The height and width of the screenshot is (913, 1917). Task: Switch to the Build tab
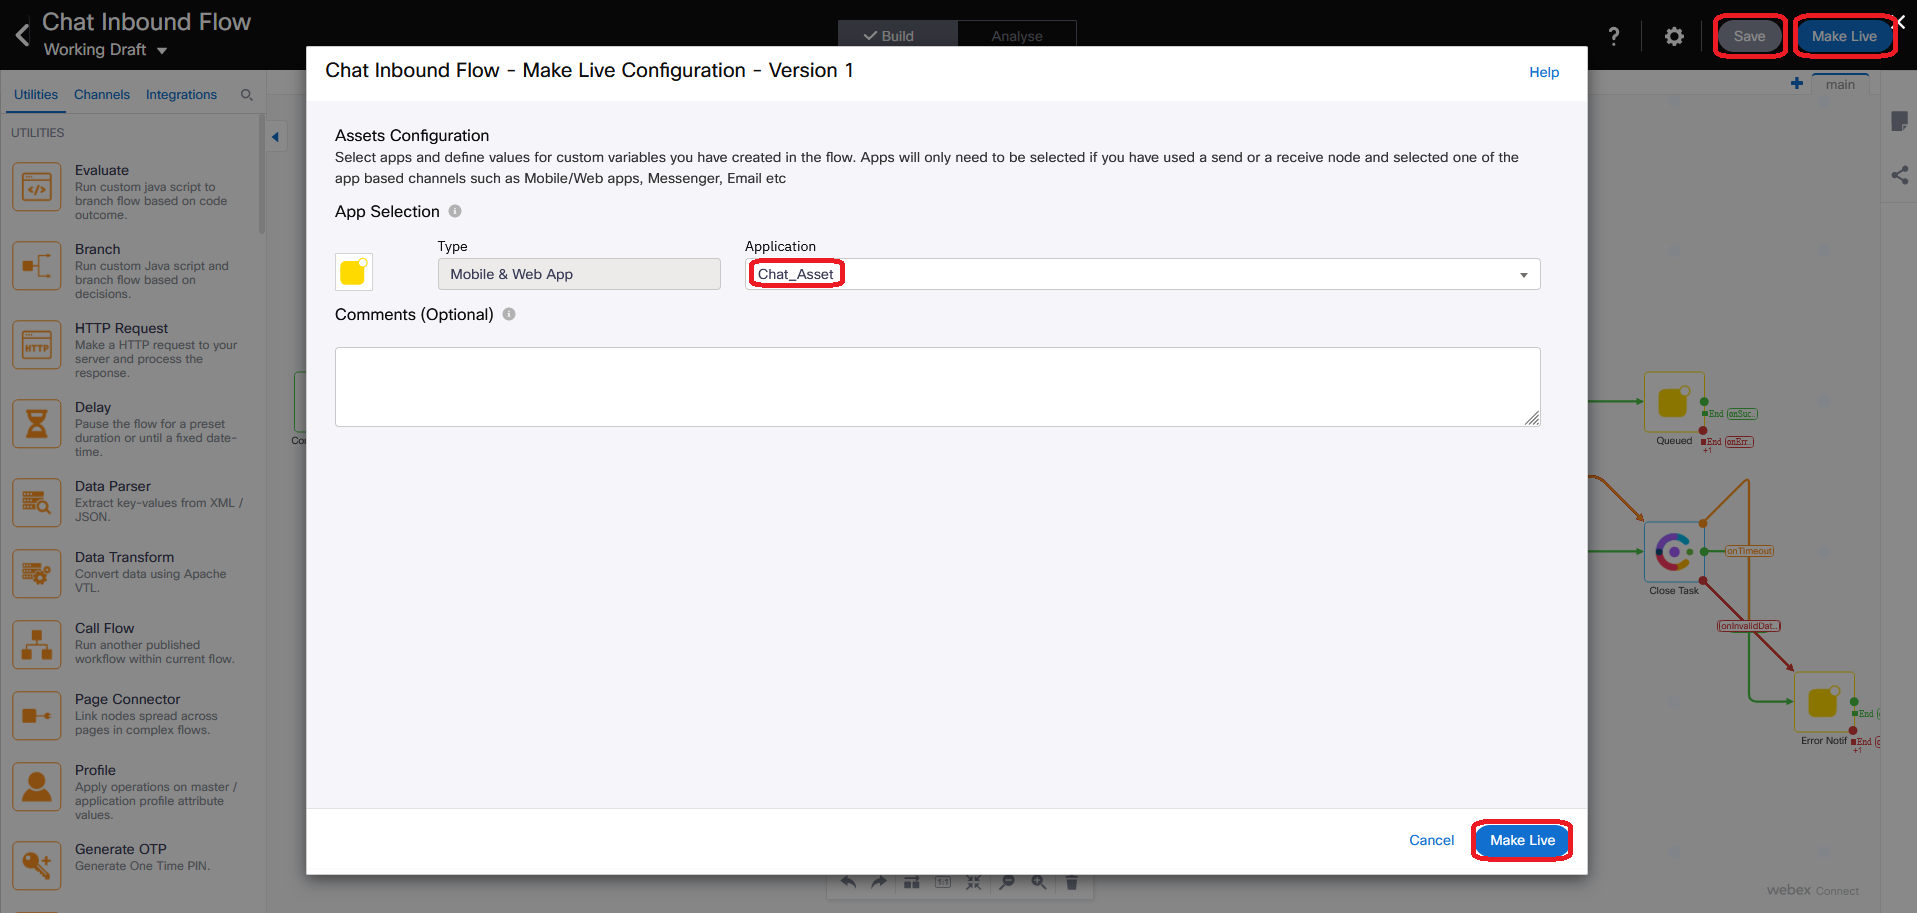click(897, 34)
